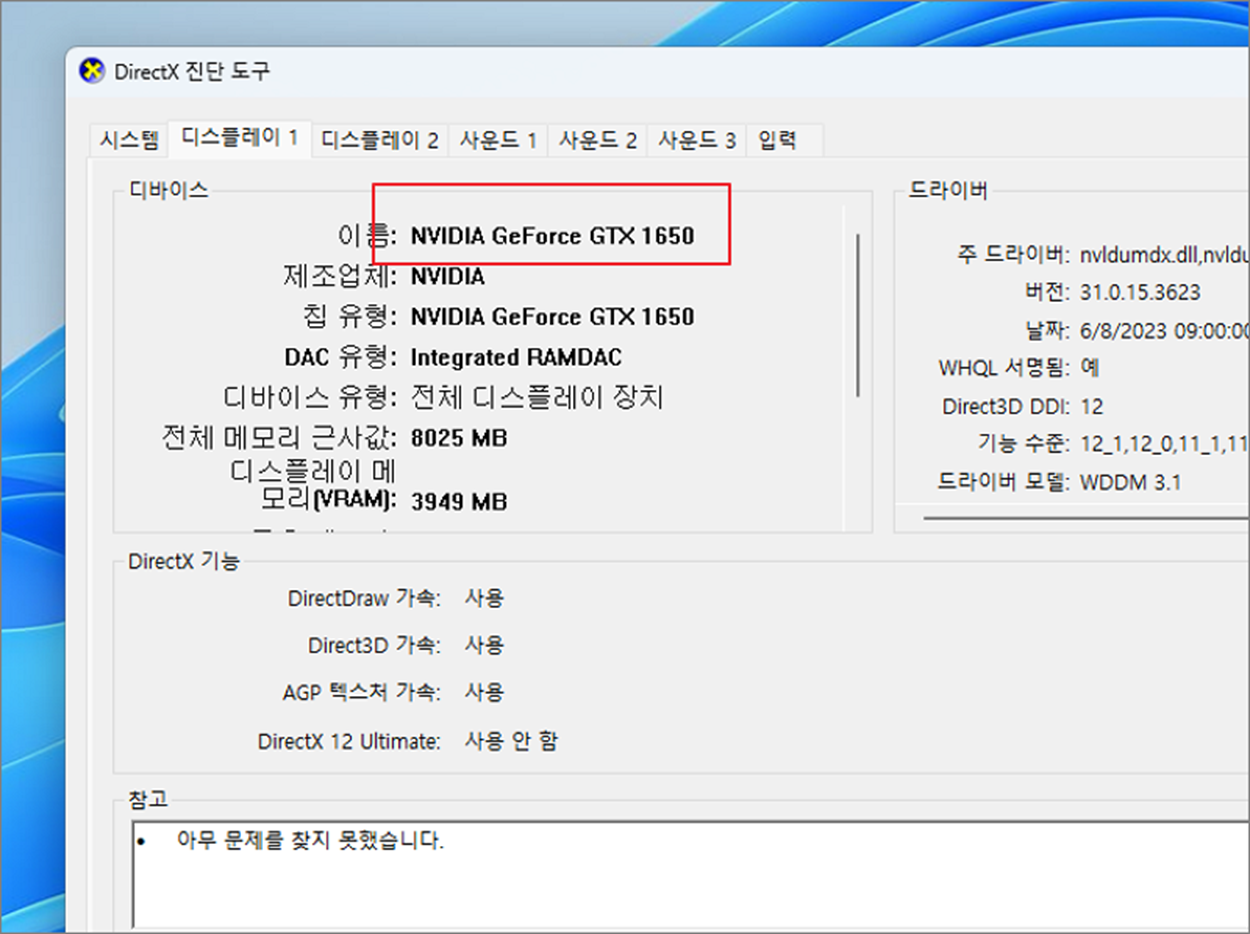Click the 드라이버 모델 label
The image size is (1250, 934).
(x=1004, y=483)
